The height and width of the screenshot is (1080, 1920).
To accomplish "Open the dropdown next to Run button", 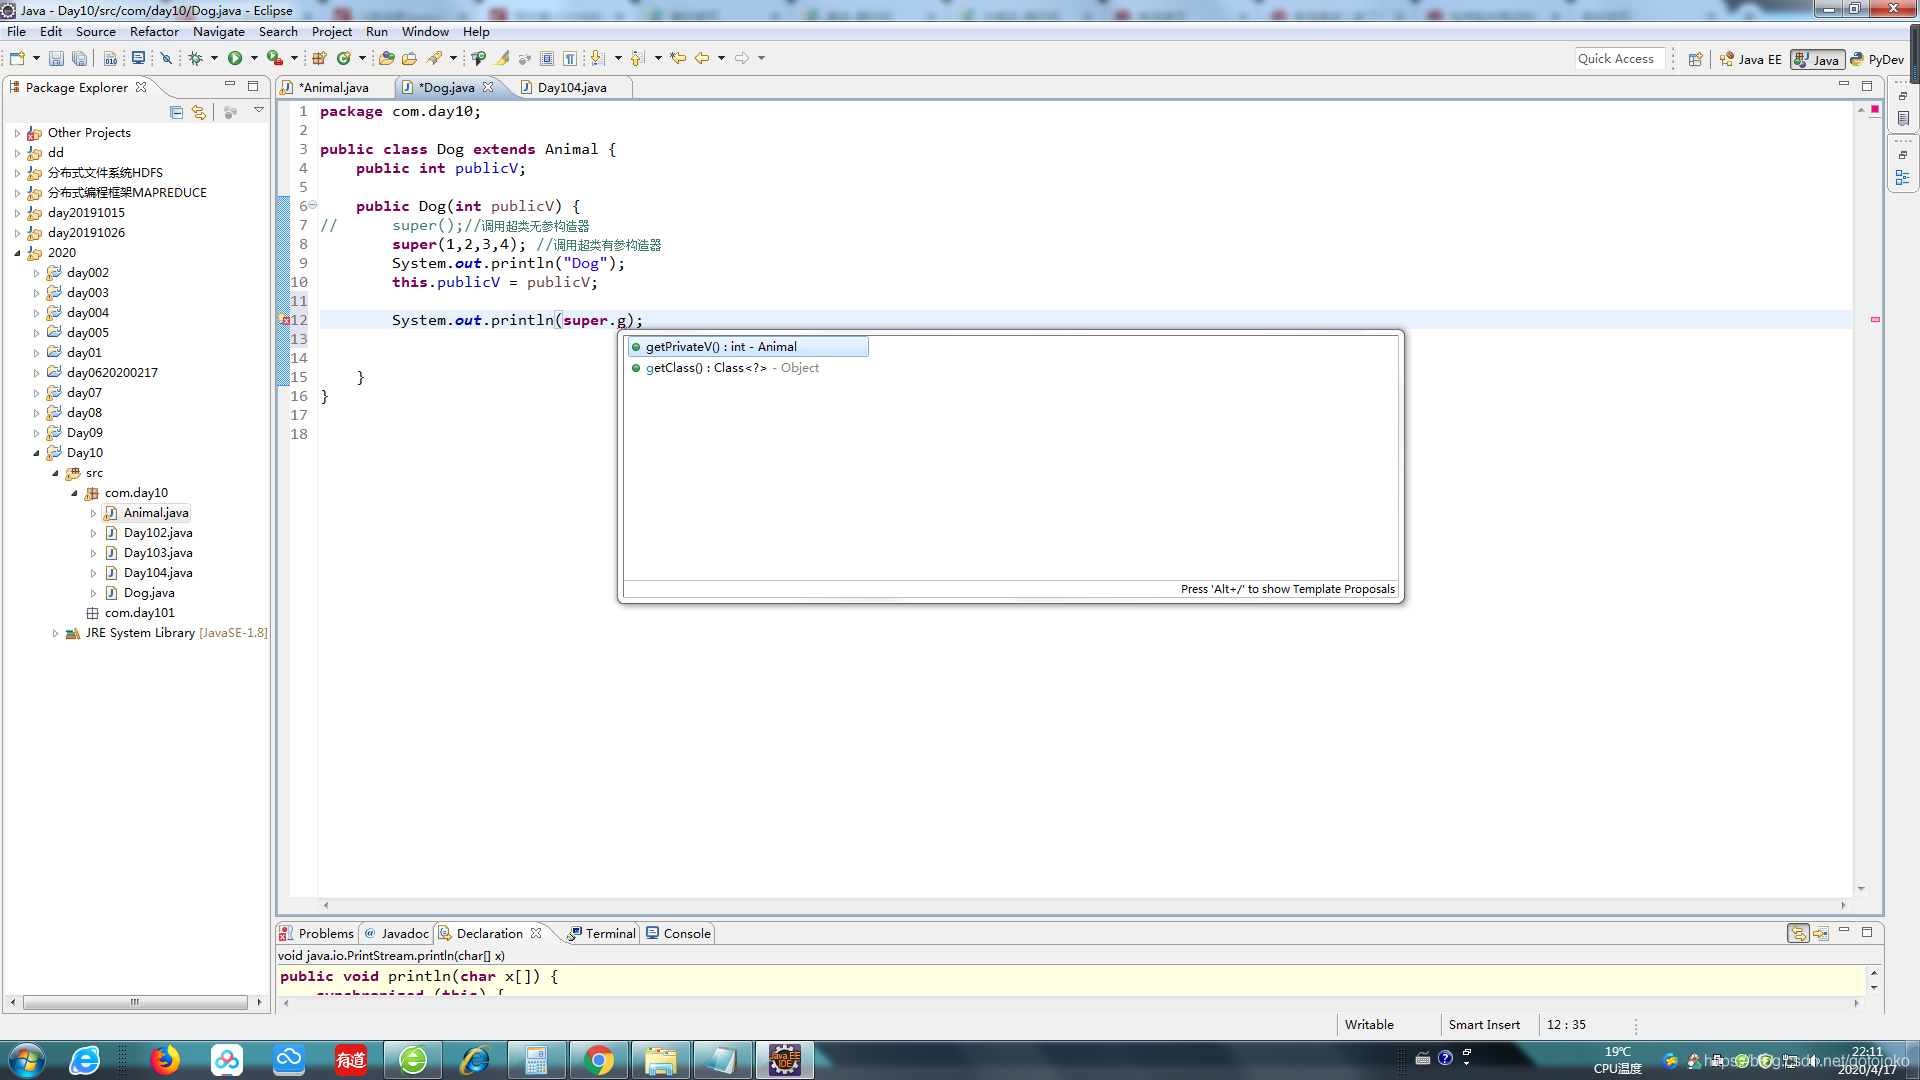I will tap(254, 59).
